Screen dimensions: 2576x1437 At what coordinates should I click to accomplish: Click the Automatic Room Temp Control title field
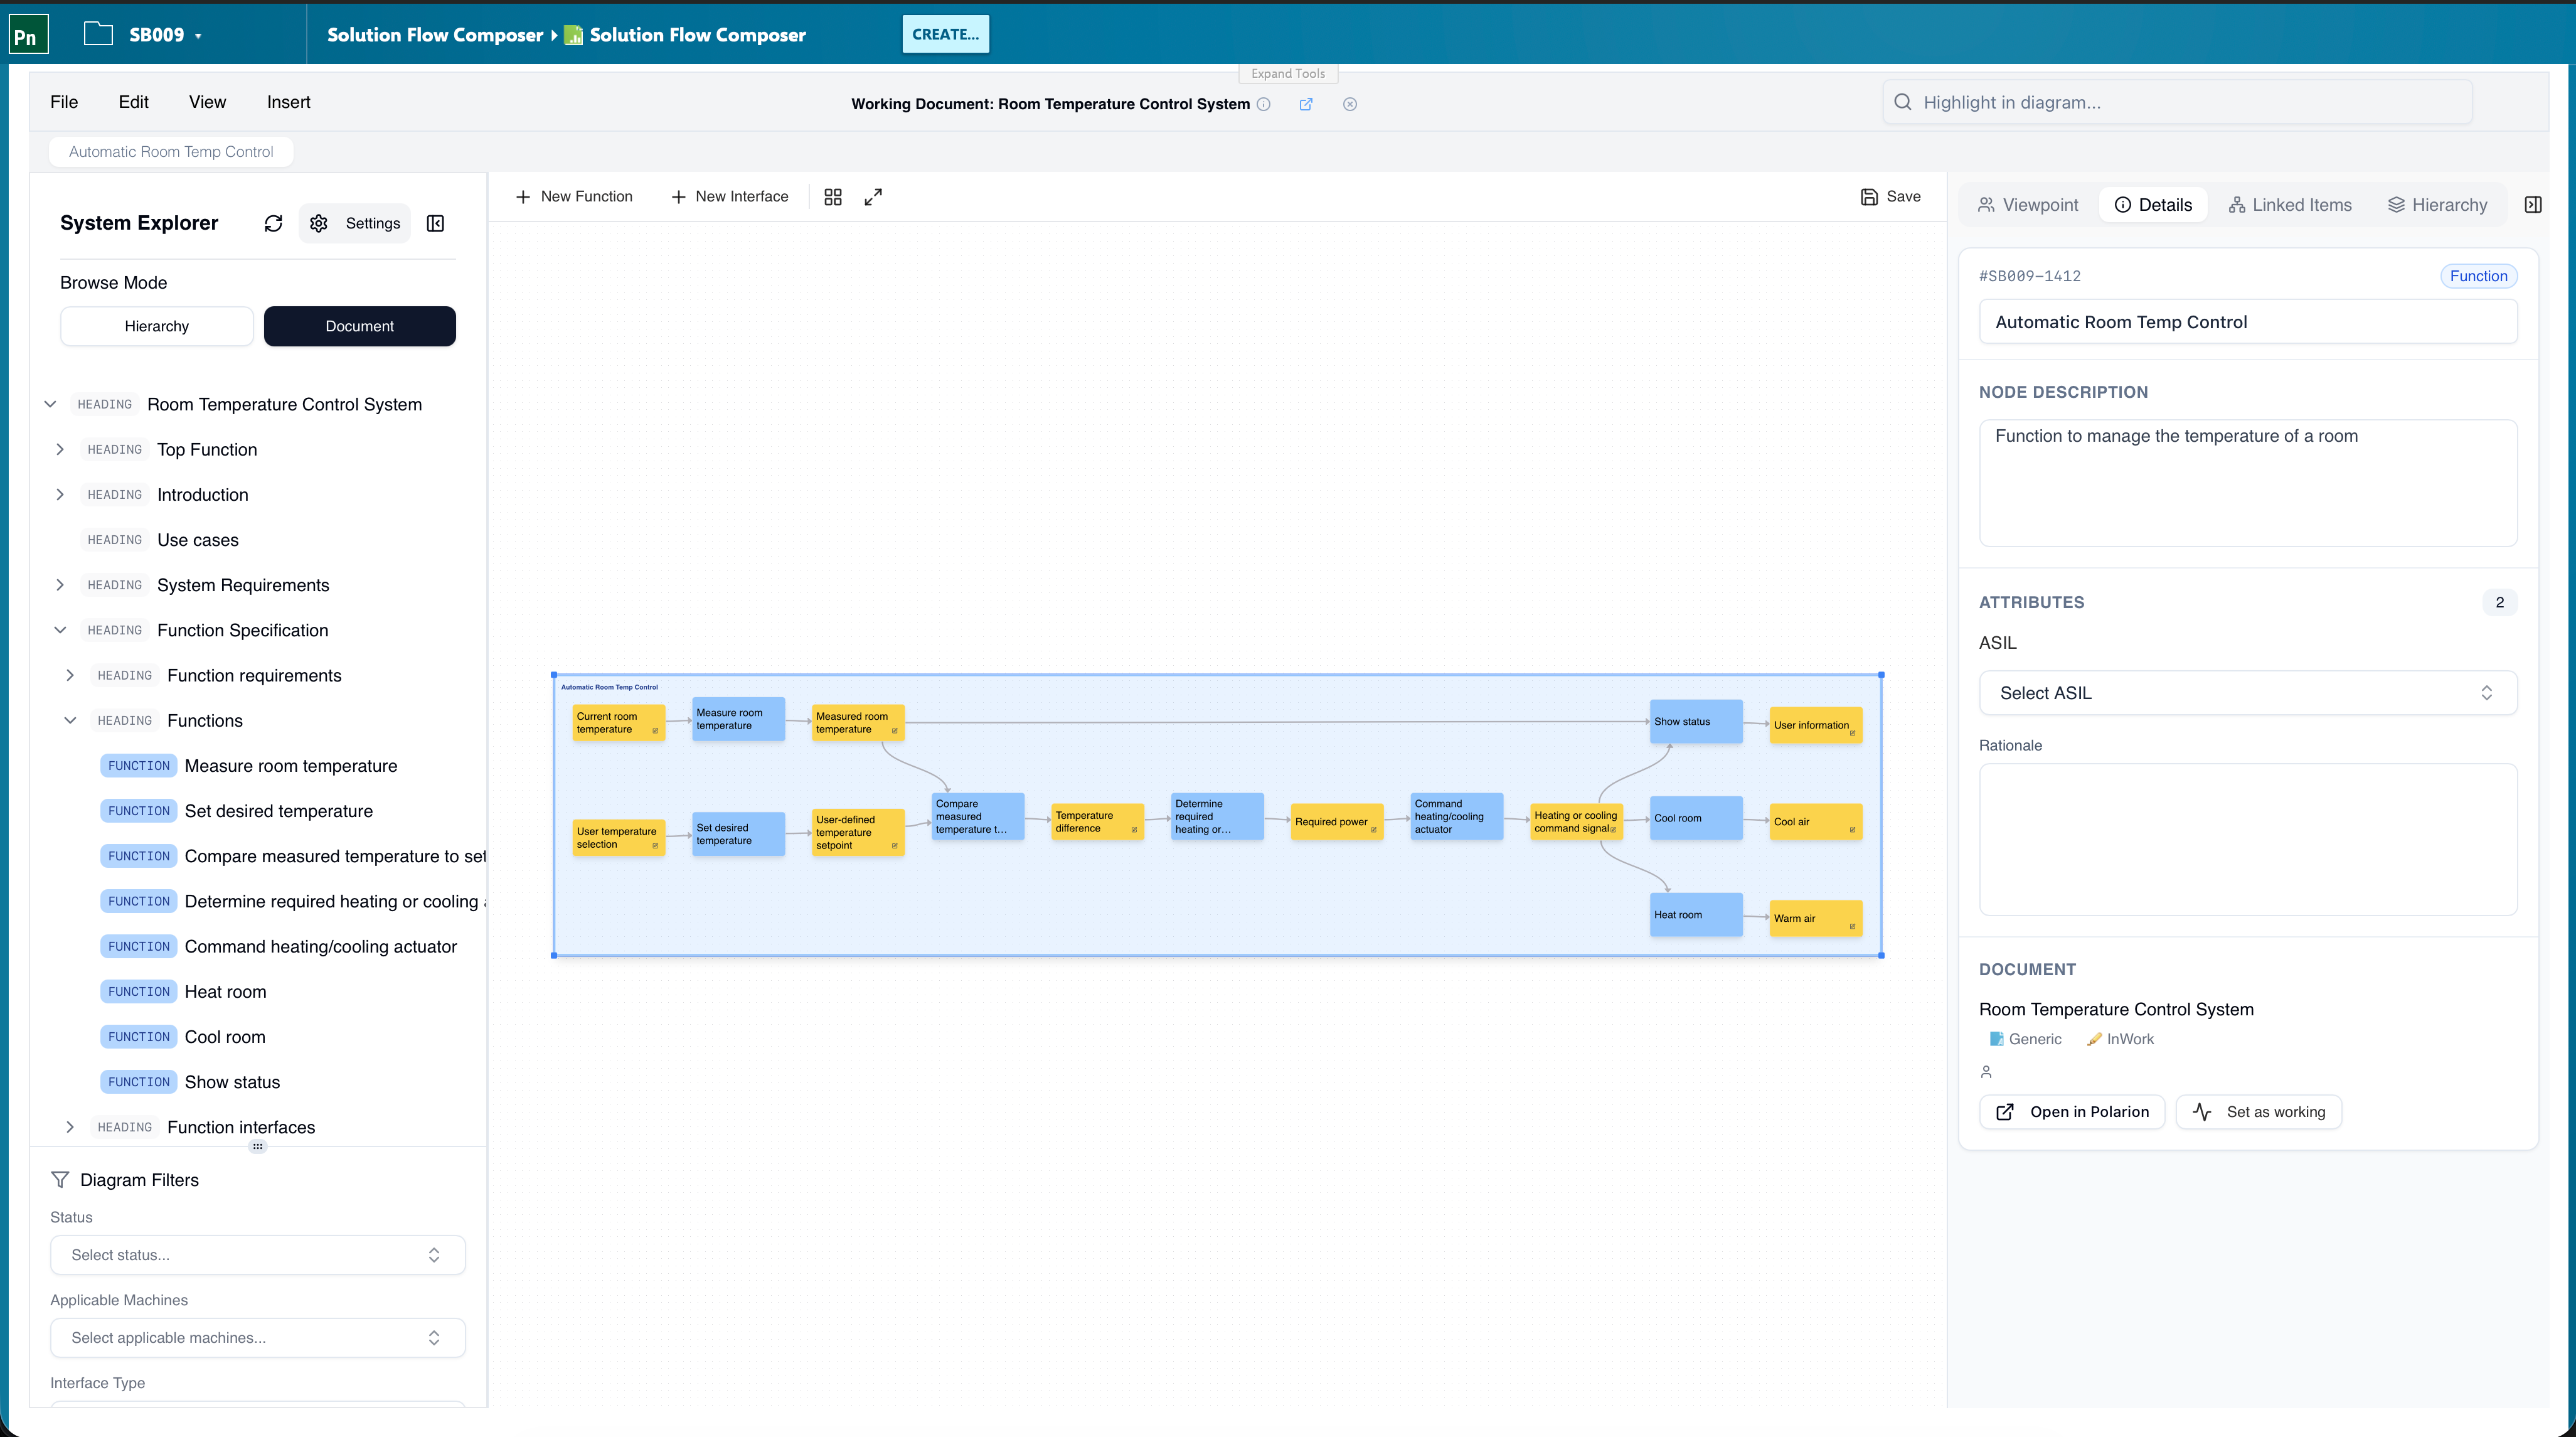point(2247,322)
